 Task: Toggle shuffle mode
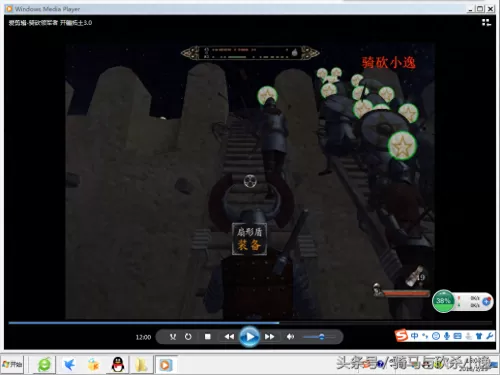point(173,337)
